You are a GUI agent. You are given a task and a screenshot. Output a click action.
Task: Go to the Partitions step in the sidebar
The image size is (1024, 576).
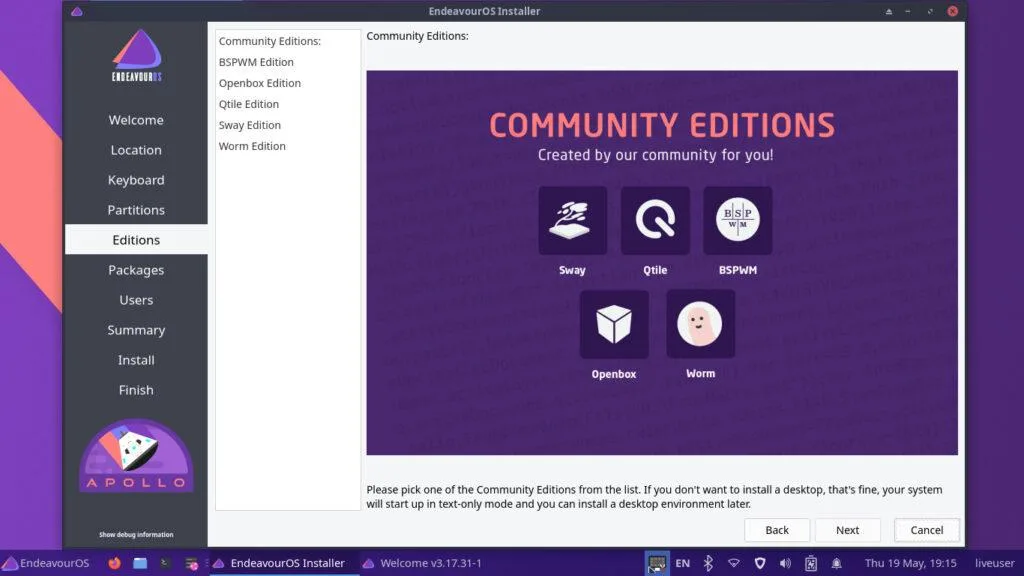click(136, 210)
